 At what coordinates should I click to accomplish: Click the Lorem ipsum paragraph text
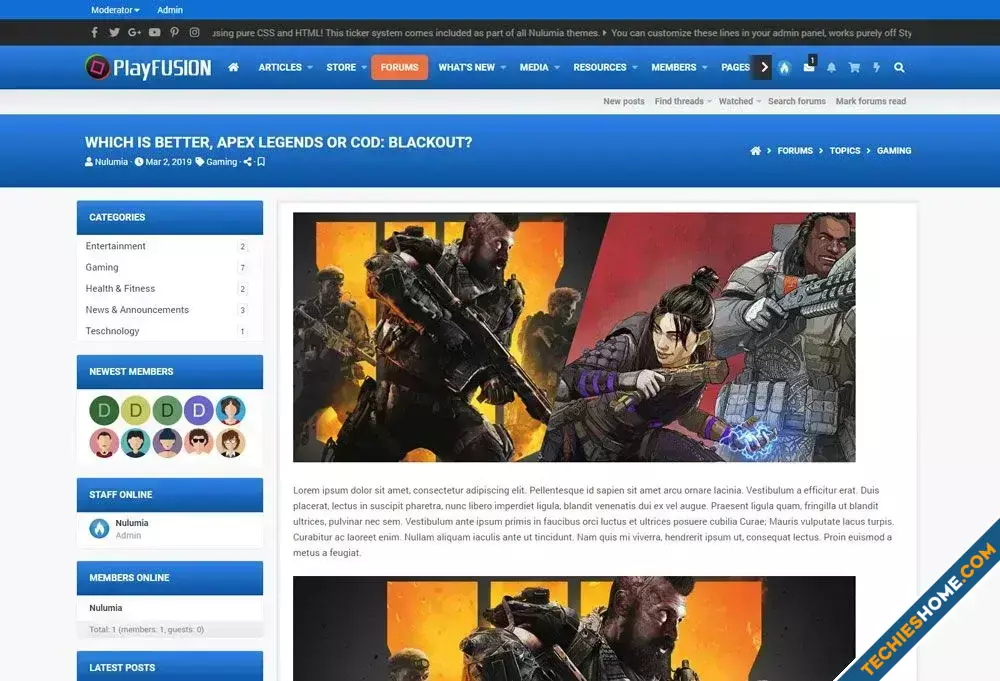point(593,522)
